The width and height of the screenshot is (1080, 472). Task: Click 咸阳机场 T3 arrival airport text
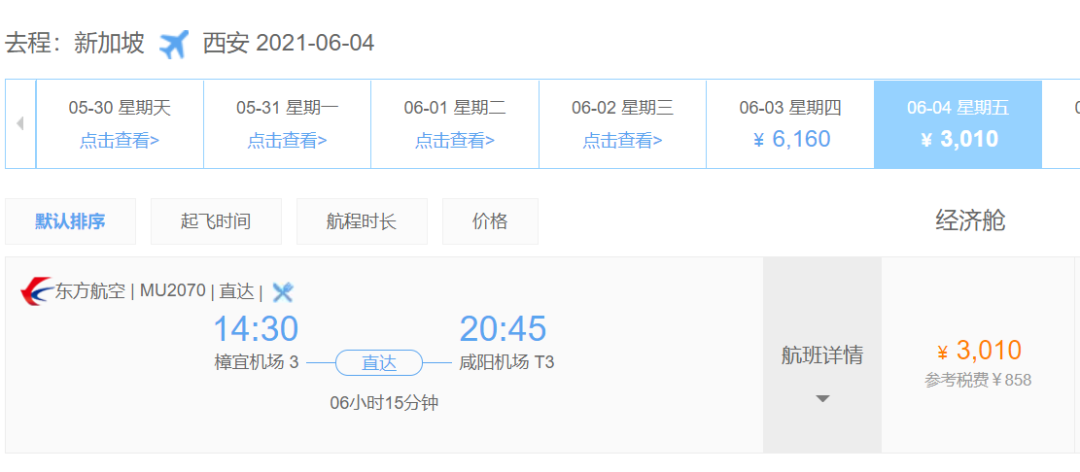coord(506,362)
